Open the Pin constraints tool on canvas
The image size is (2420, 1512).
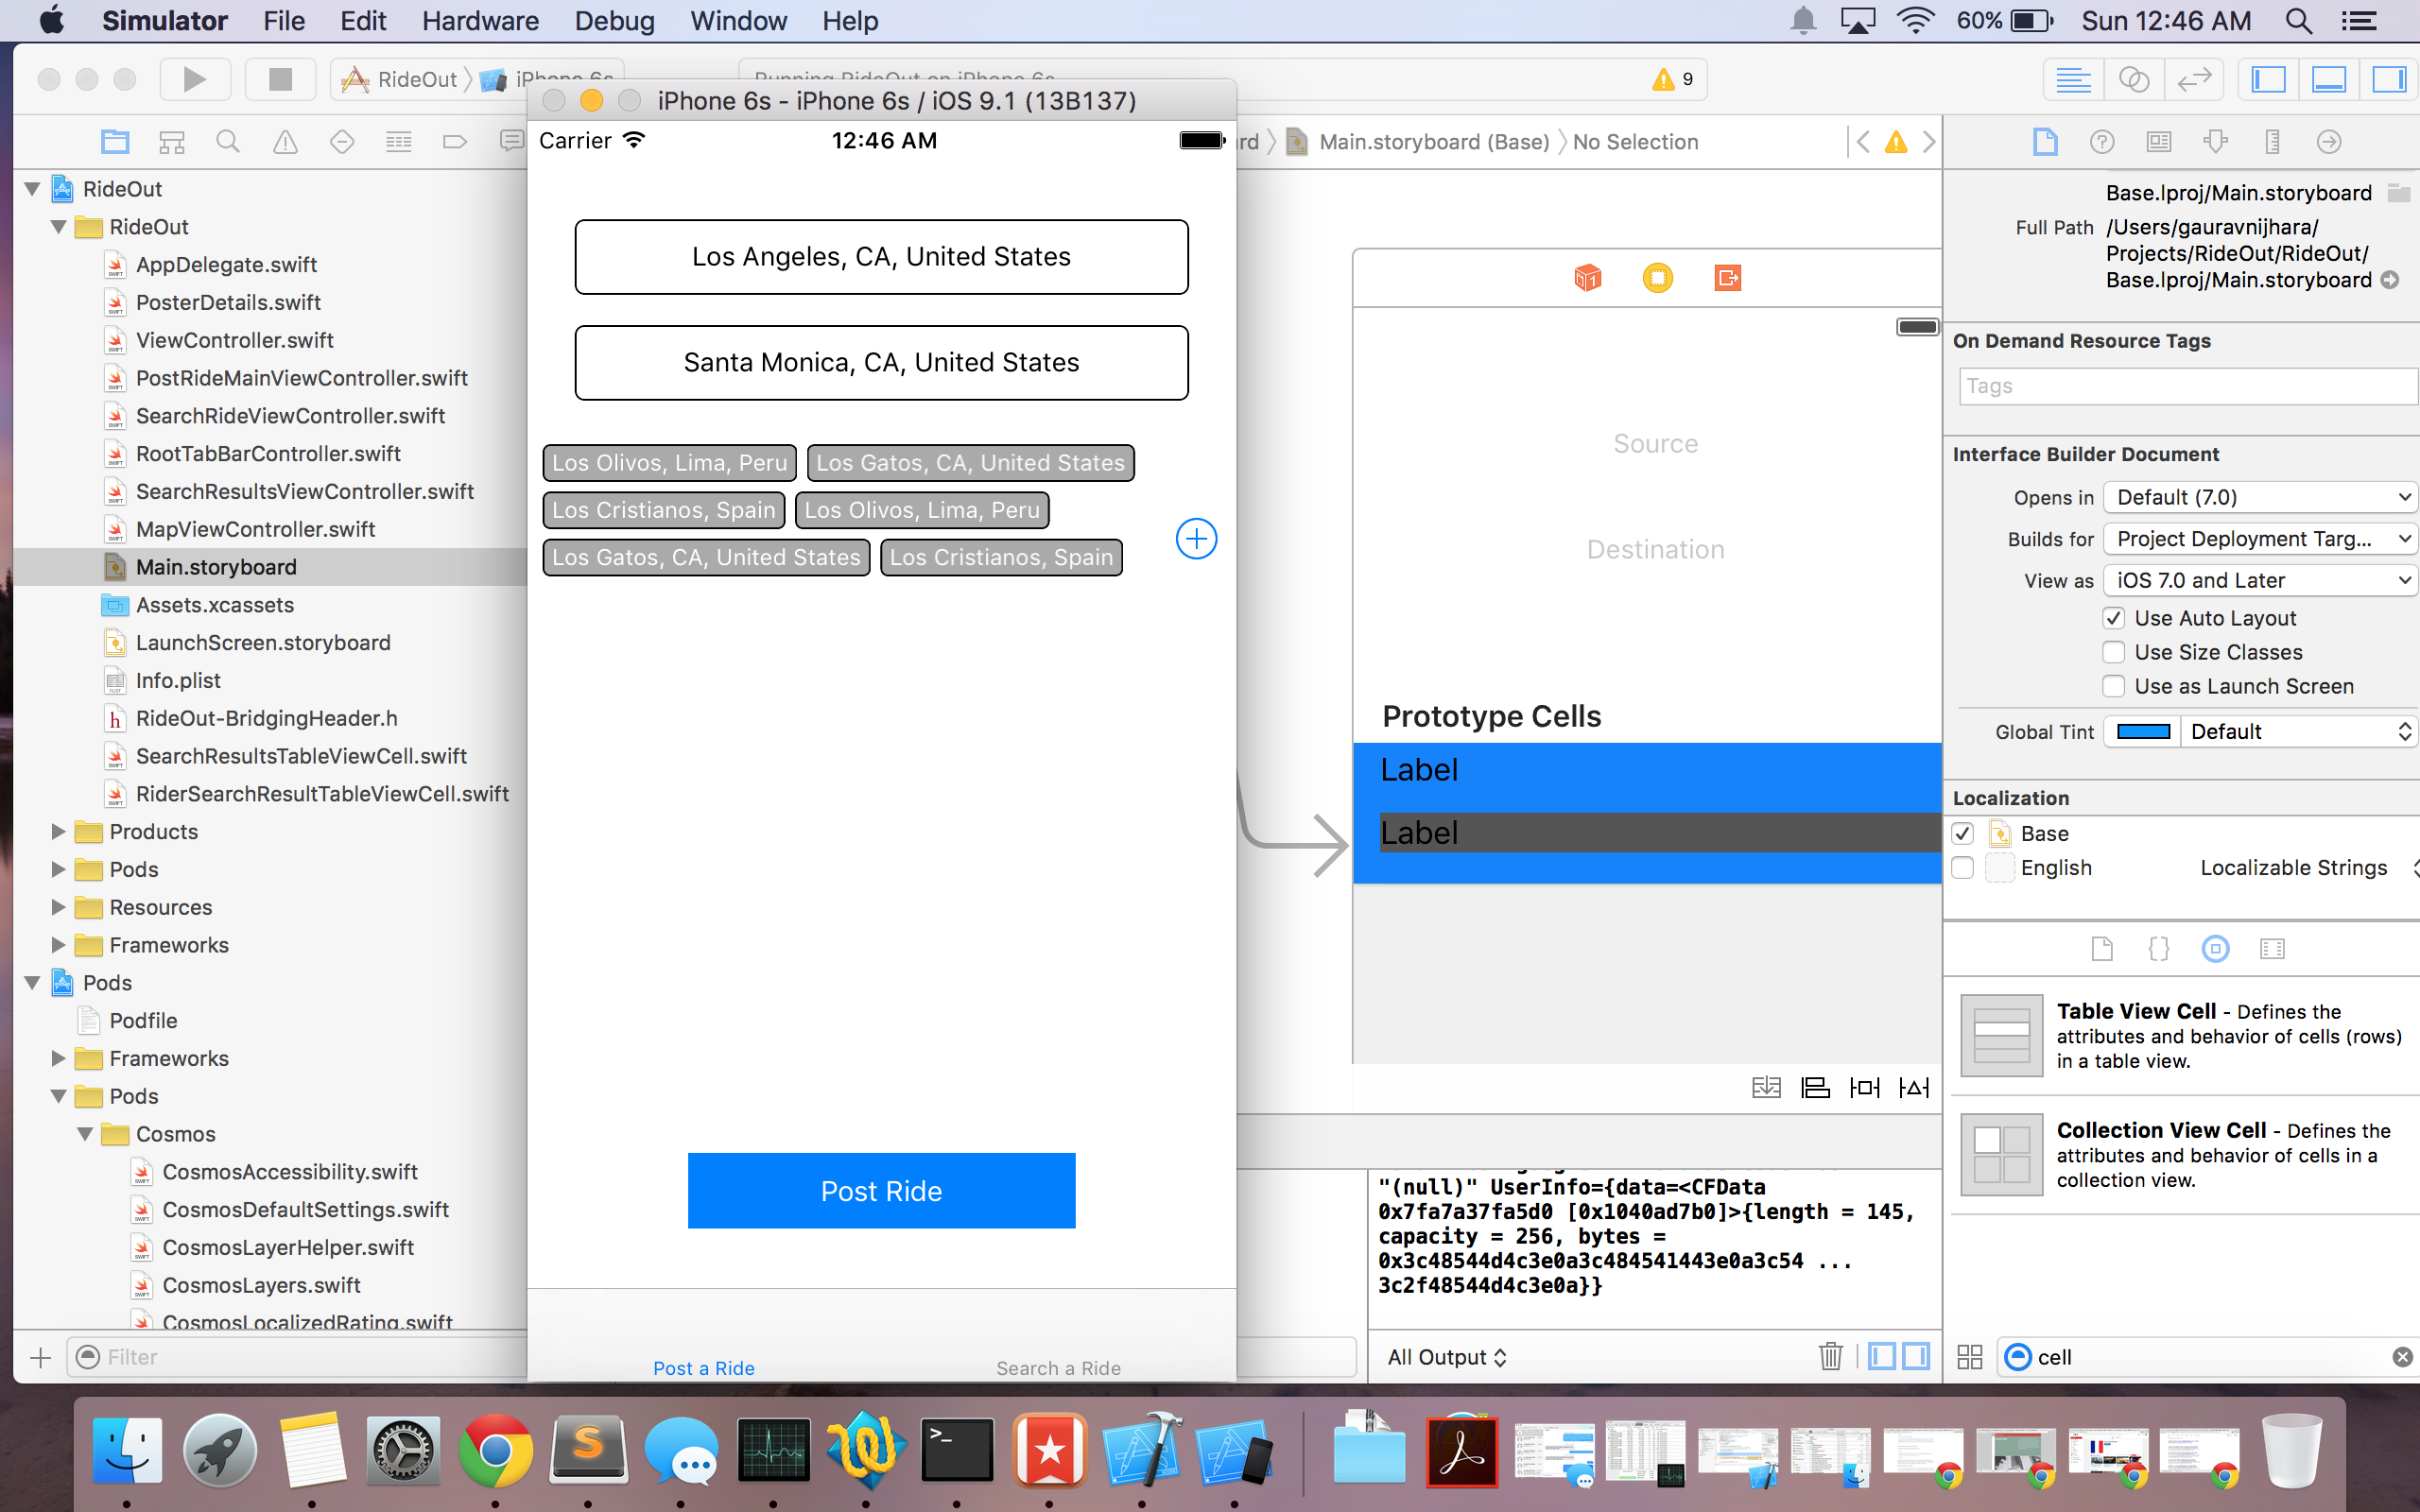(x=1864, y=1087)
